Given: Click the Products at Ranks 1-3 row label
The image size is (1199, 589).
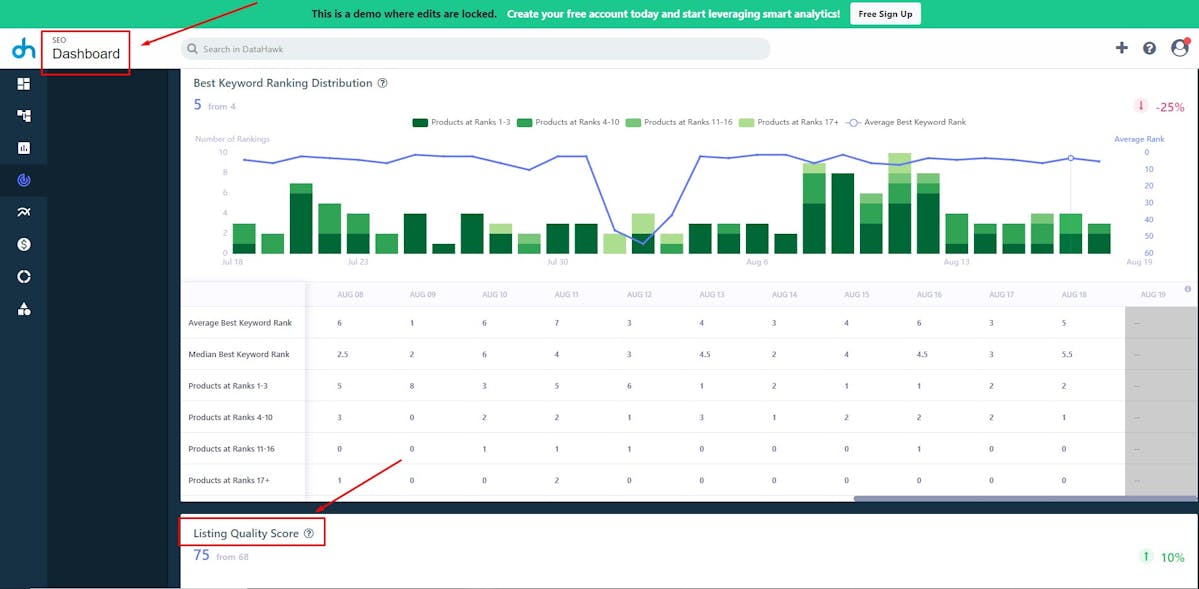Looking at the screenshot, I should point(228,386).
